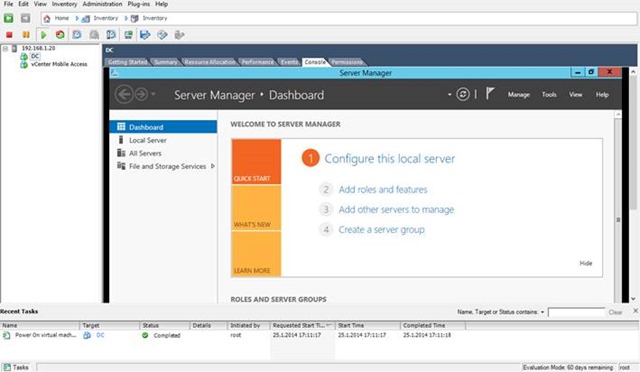This screenshot has height=372, width=640.
Task: Open Name, Target or Status filter dropdown
Action: [x=542, y=312]
